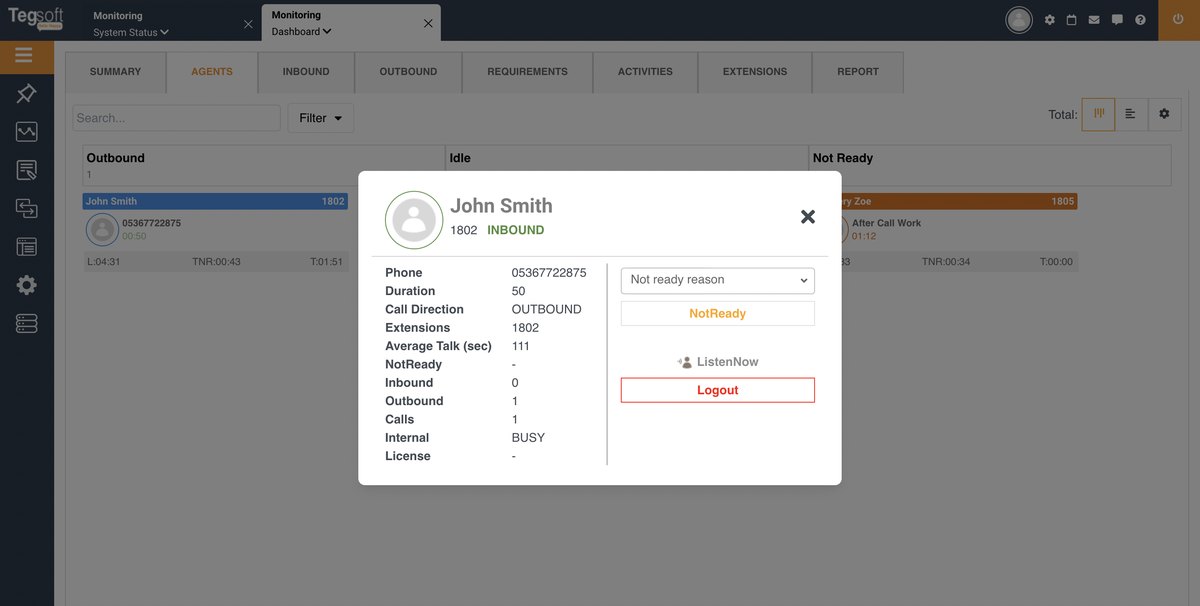1200x606 pixels.
Task: Click the red Logout button
Action: pos(718,390)
